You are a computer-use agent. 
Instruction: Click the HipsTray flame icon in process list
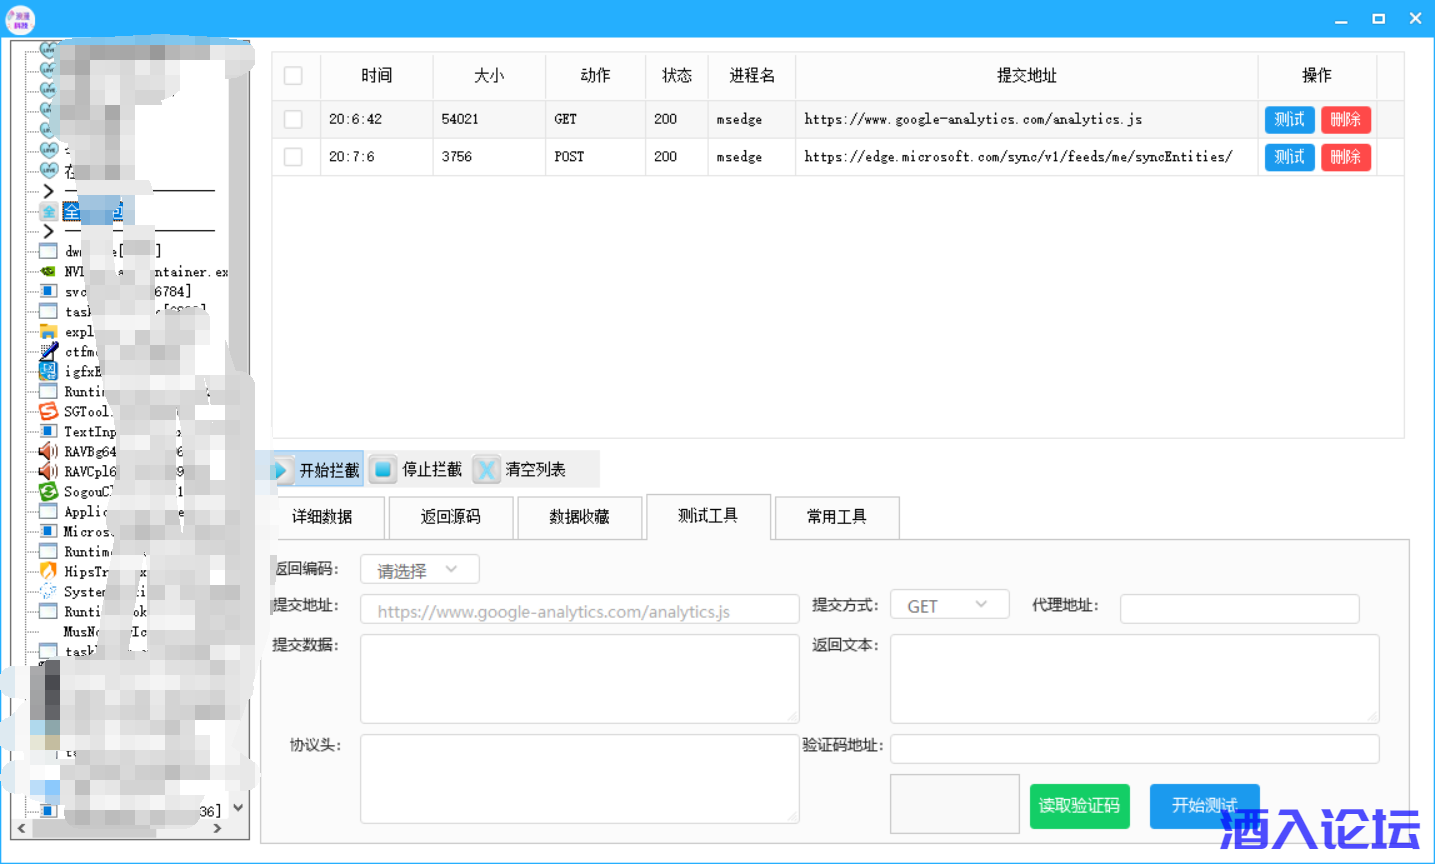point(47,571)
